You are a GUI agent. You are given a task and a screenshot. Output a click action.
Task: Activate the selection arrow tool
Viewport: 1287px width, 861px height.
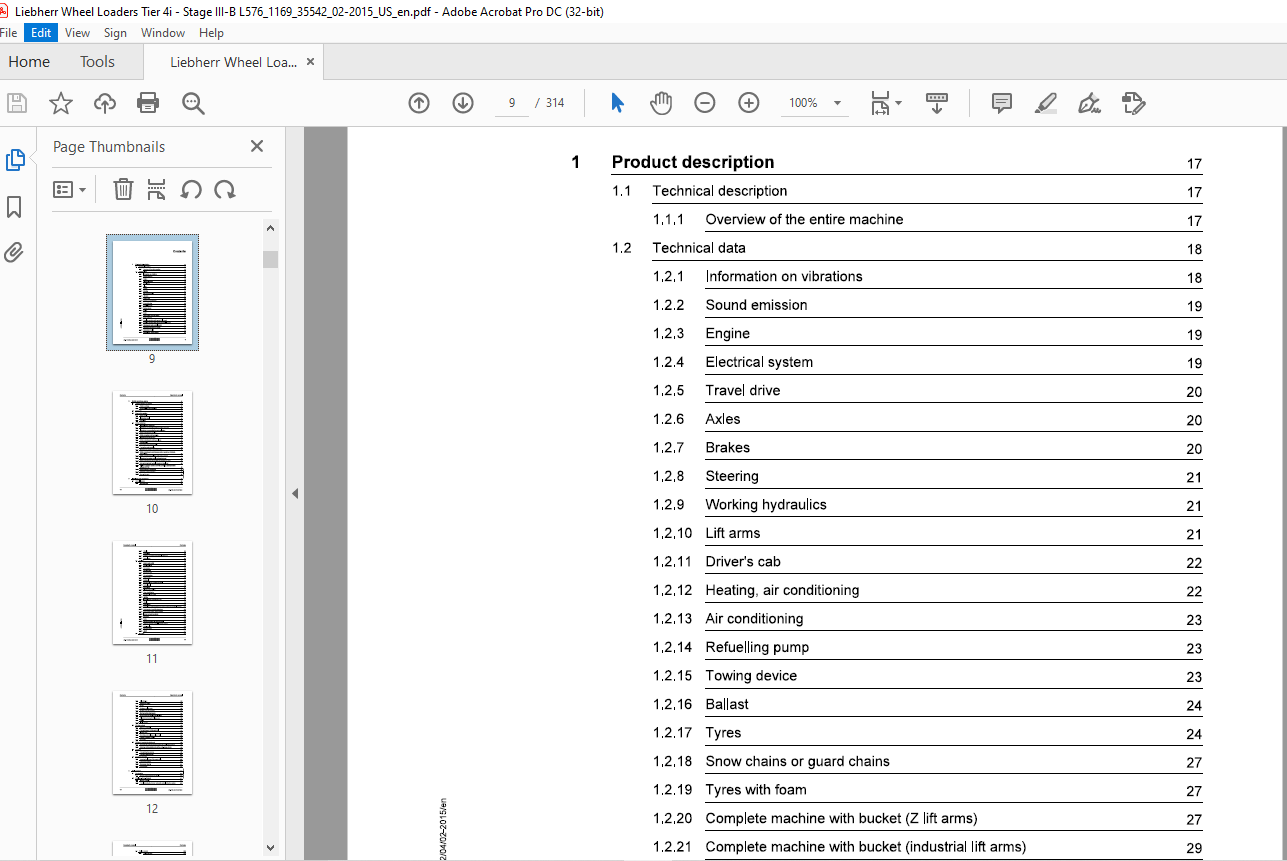click(617, 103)
